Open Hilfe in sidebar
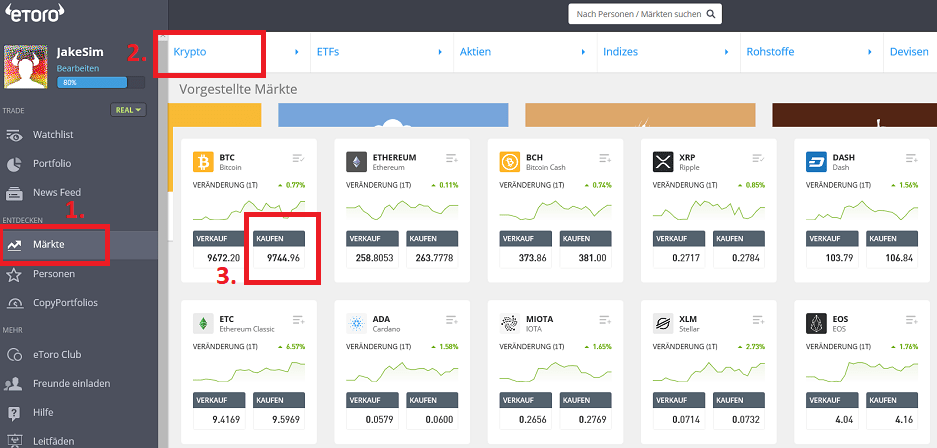Viewport: 937px width, 448px height. click(43, 412)
